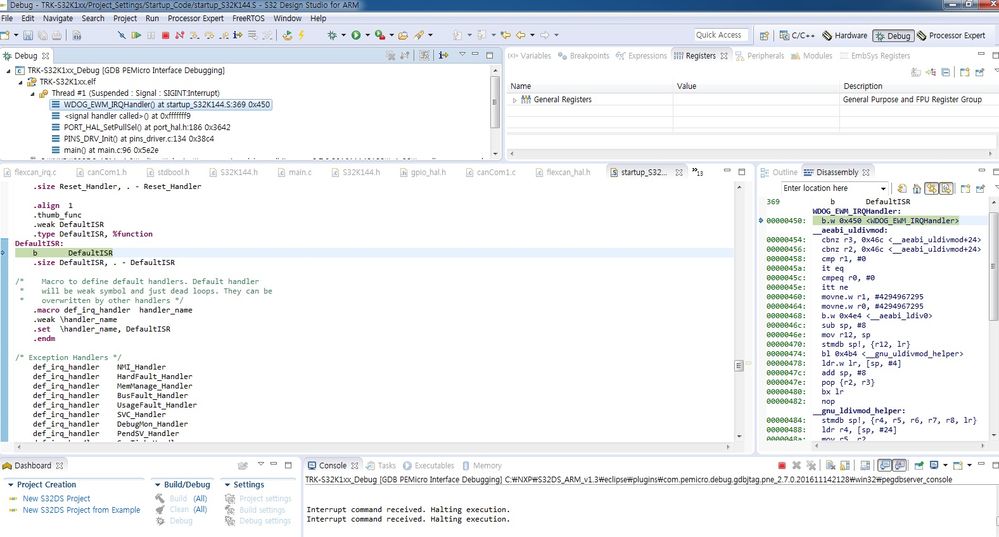The image size is (999, 537).
Task: Open the FreeRTOS menu
Action: [x=248, y=18]
